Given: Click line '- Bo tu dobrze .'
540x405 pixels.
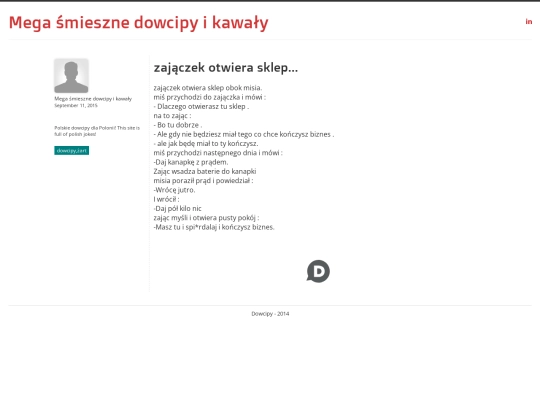Looking at the screenshot, I should point(178,125).
